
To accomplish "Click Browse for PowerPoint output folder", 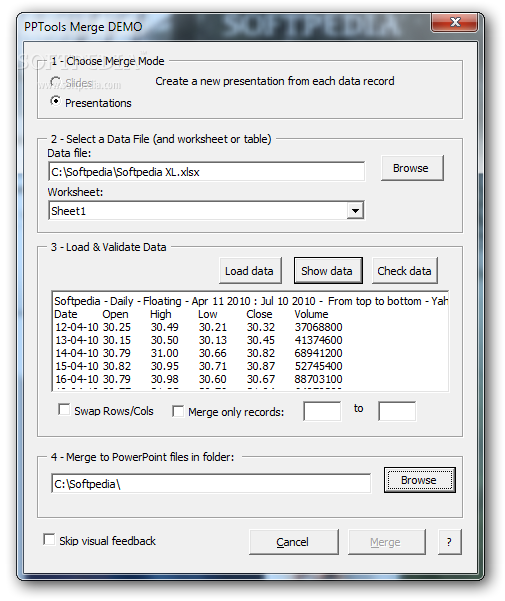I will pos(420,480).
